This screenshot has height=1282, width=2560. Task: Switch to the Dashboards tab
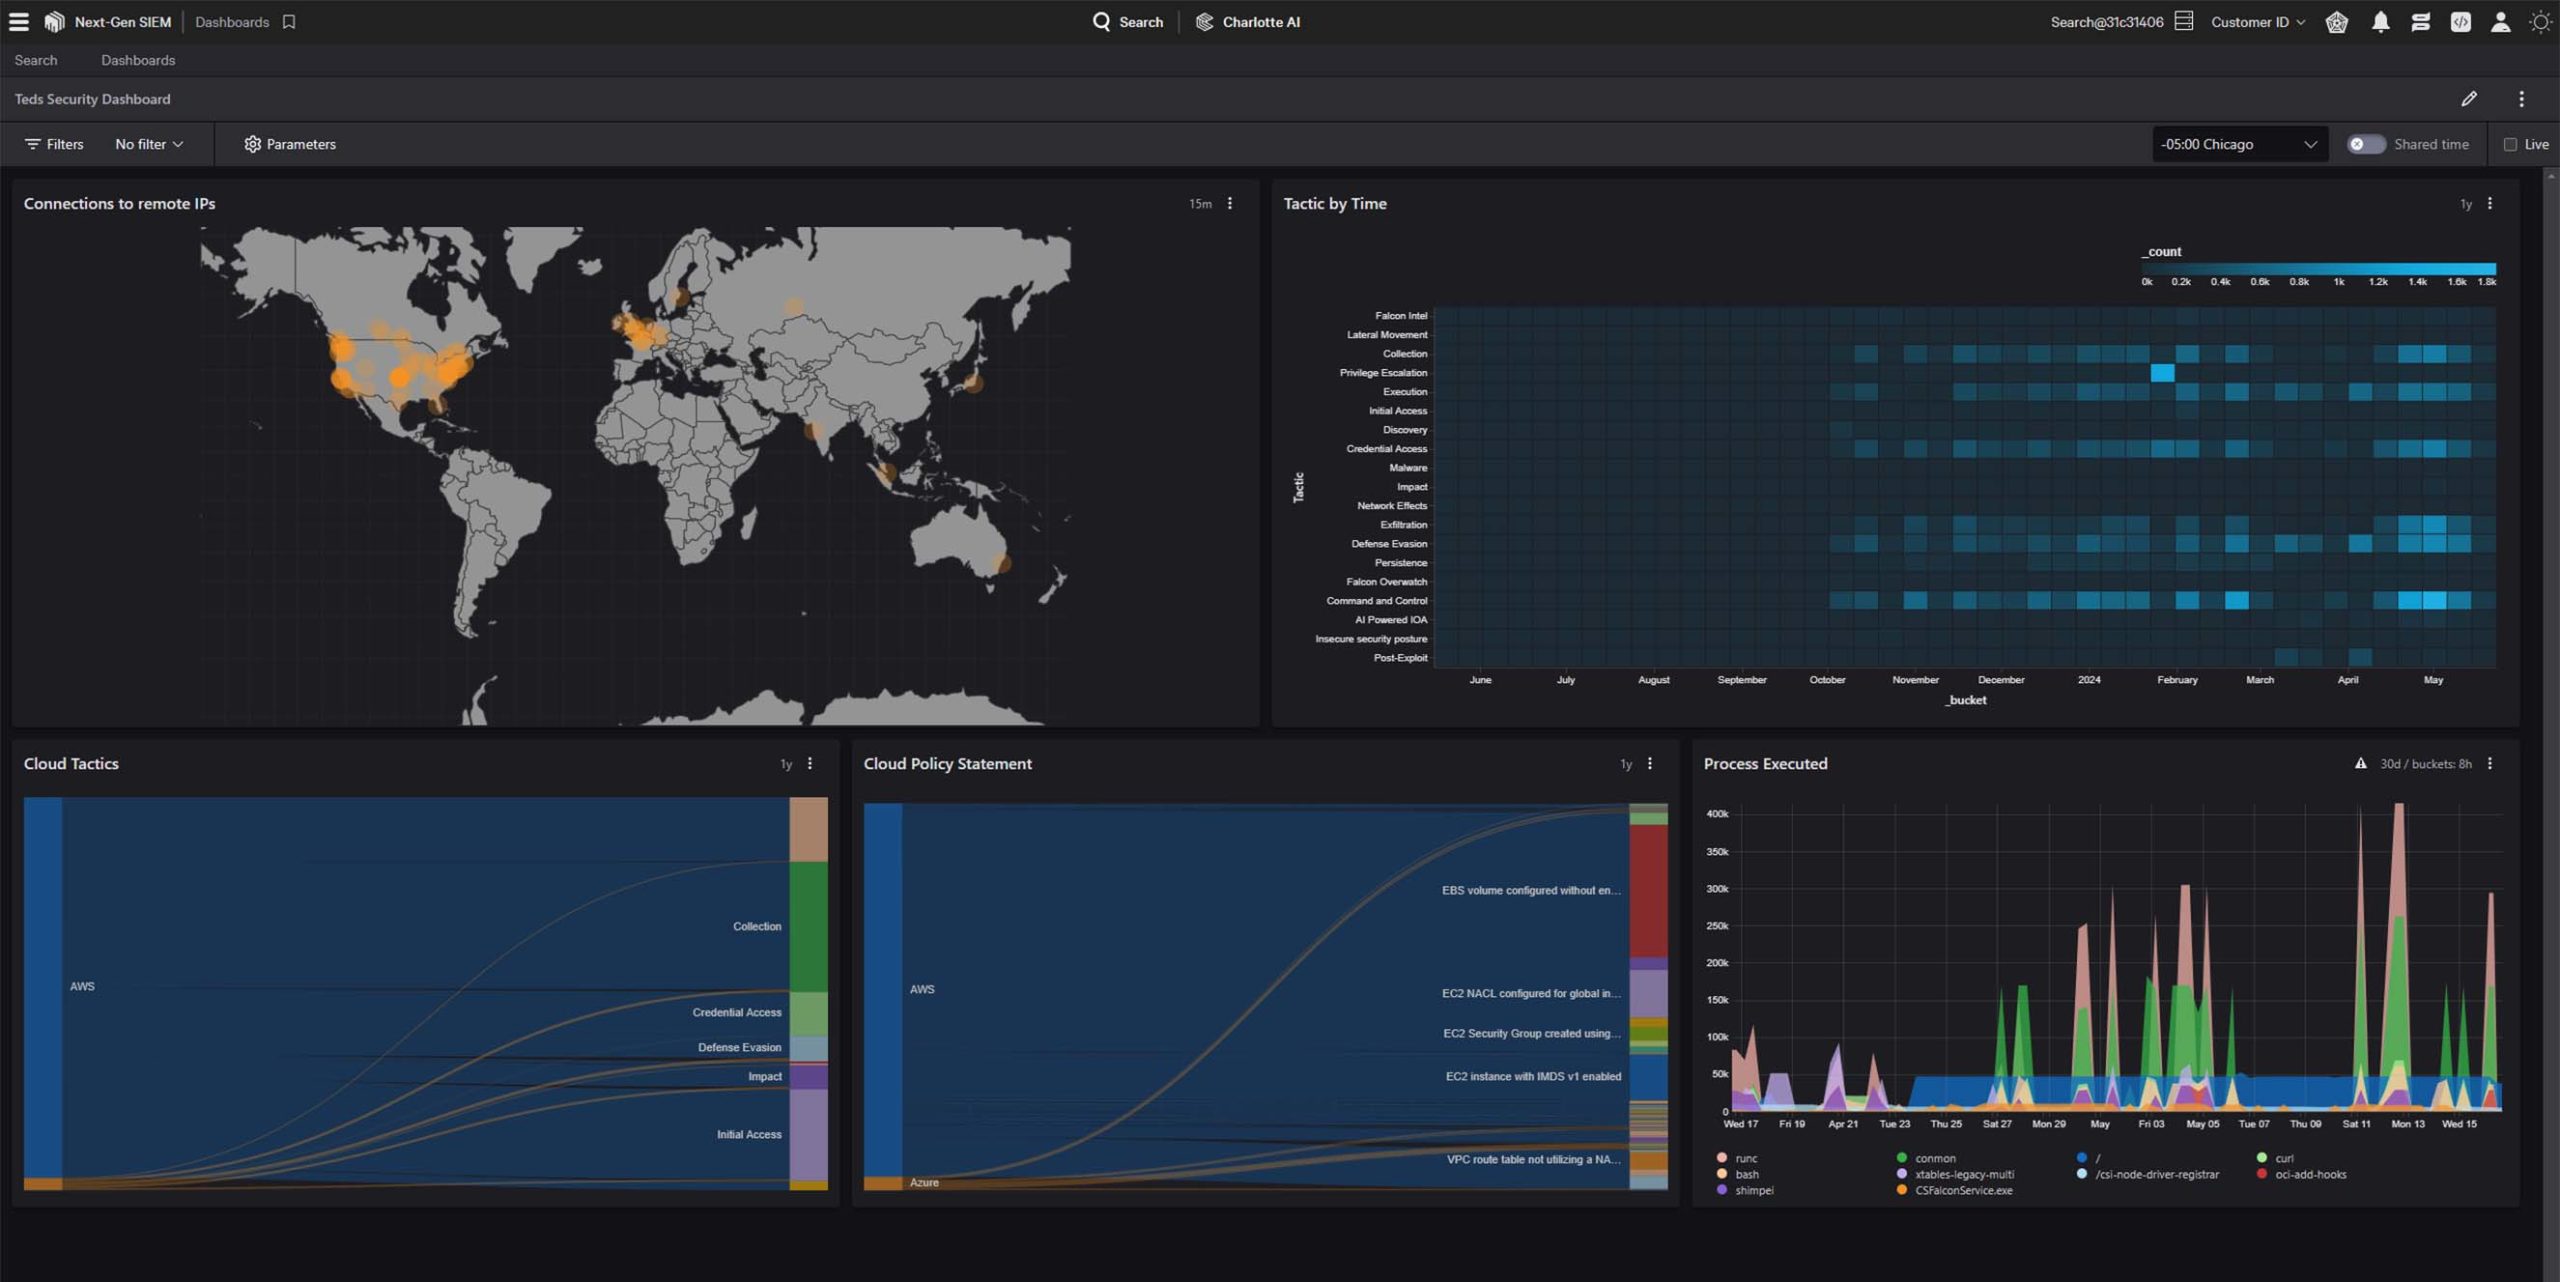[x=138, y=60]
